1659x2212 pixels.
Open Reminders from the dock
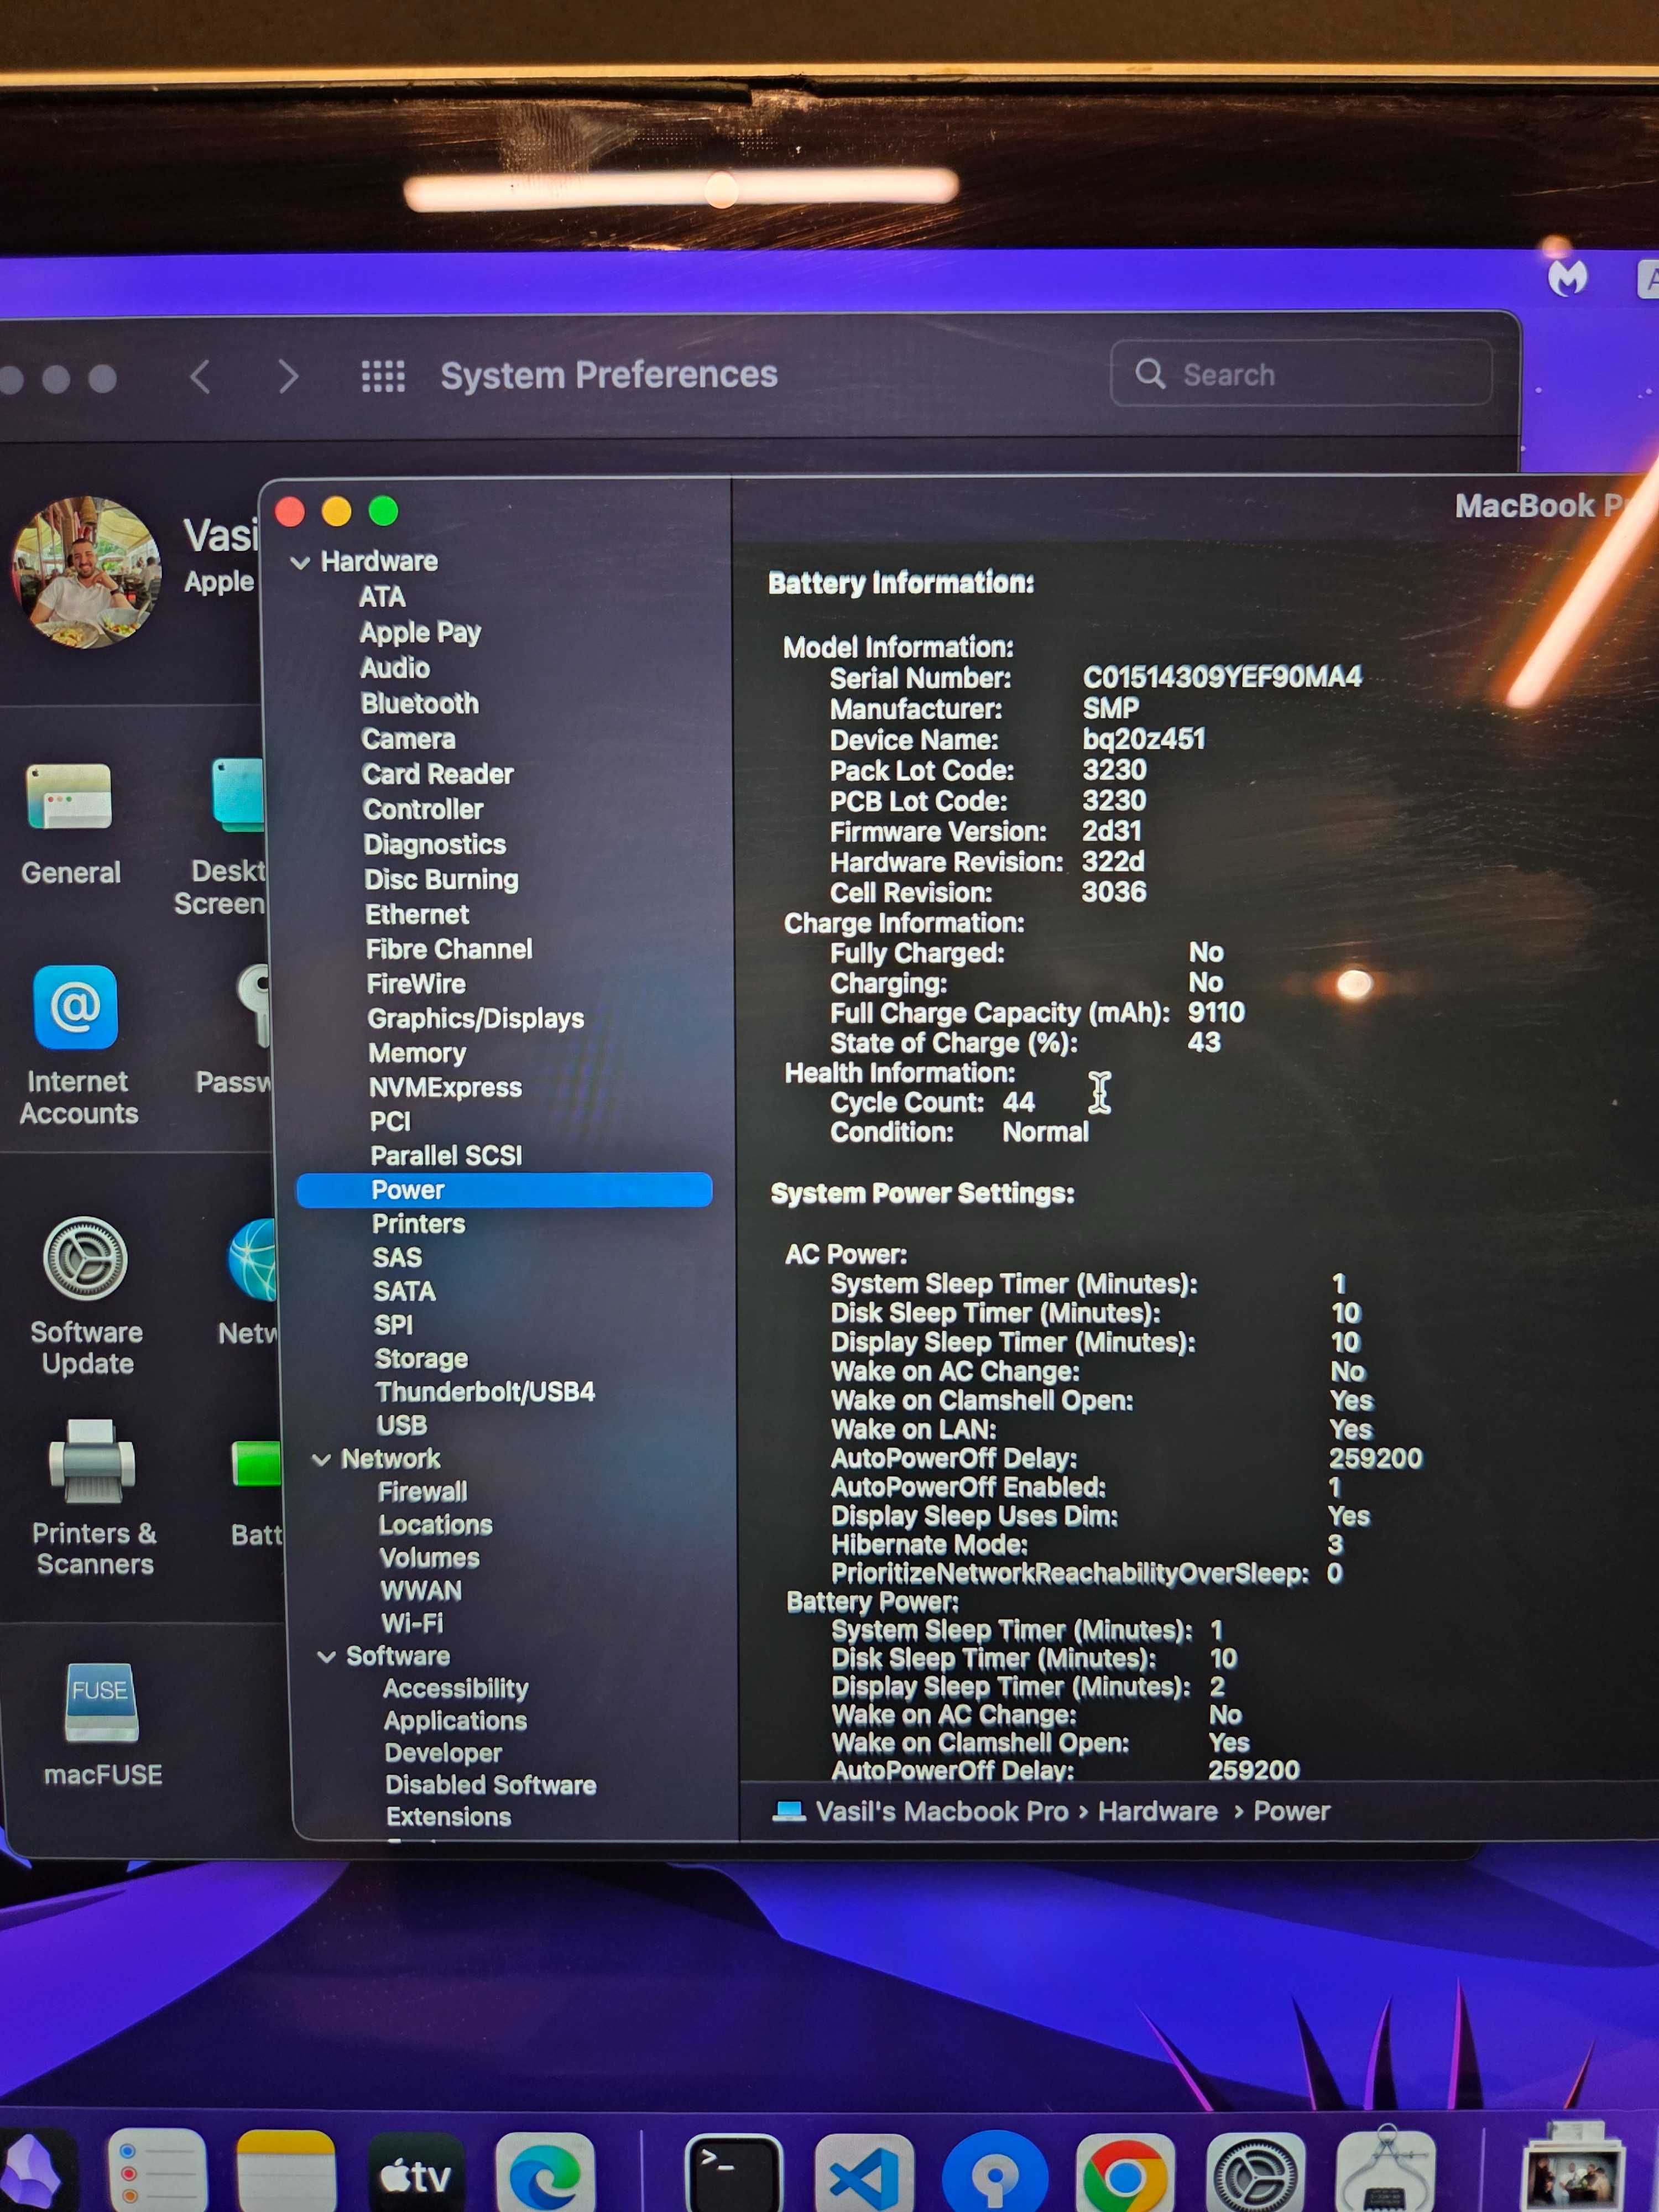click(x=157, y=2172)
